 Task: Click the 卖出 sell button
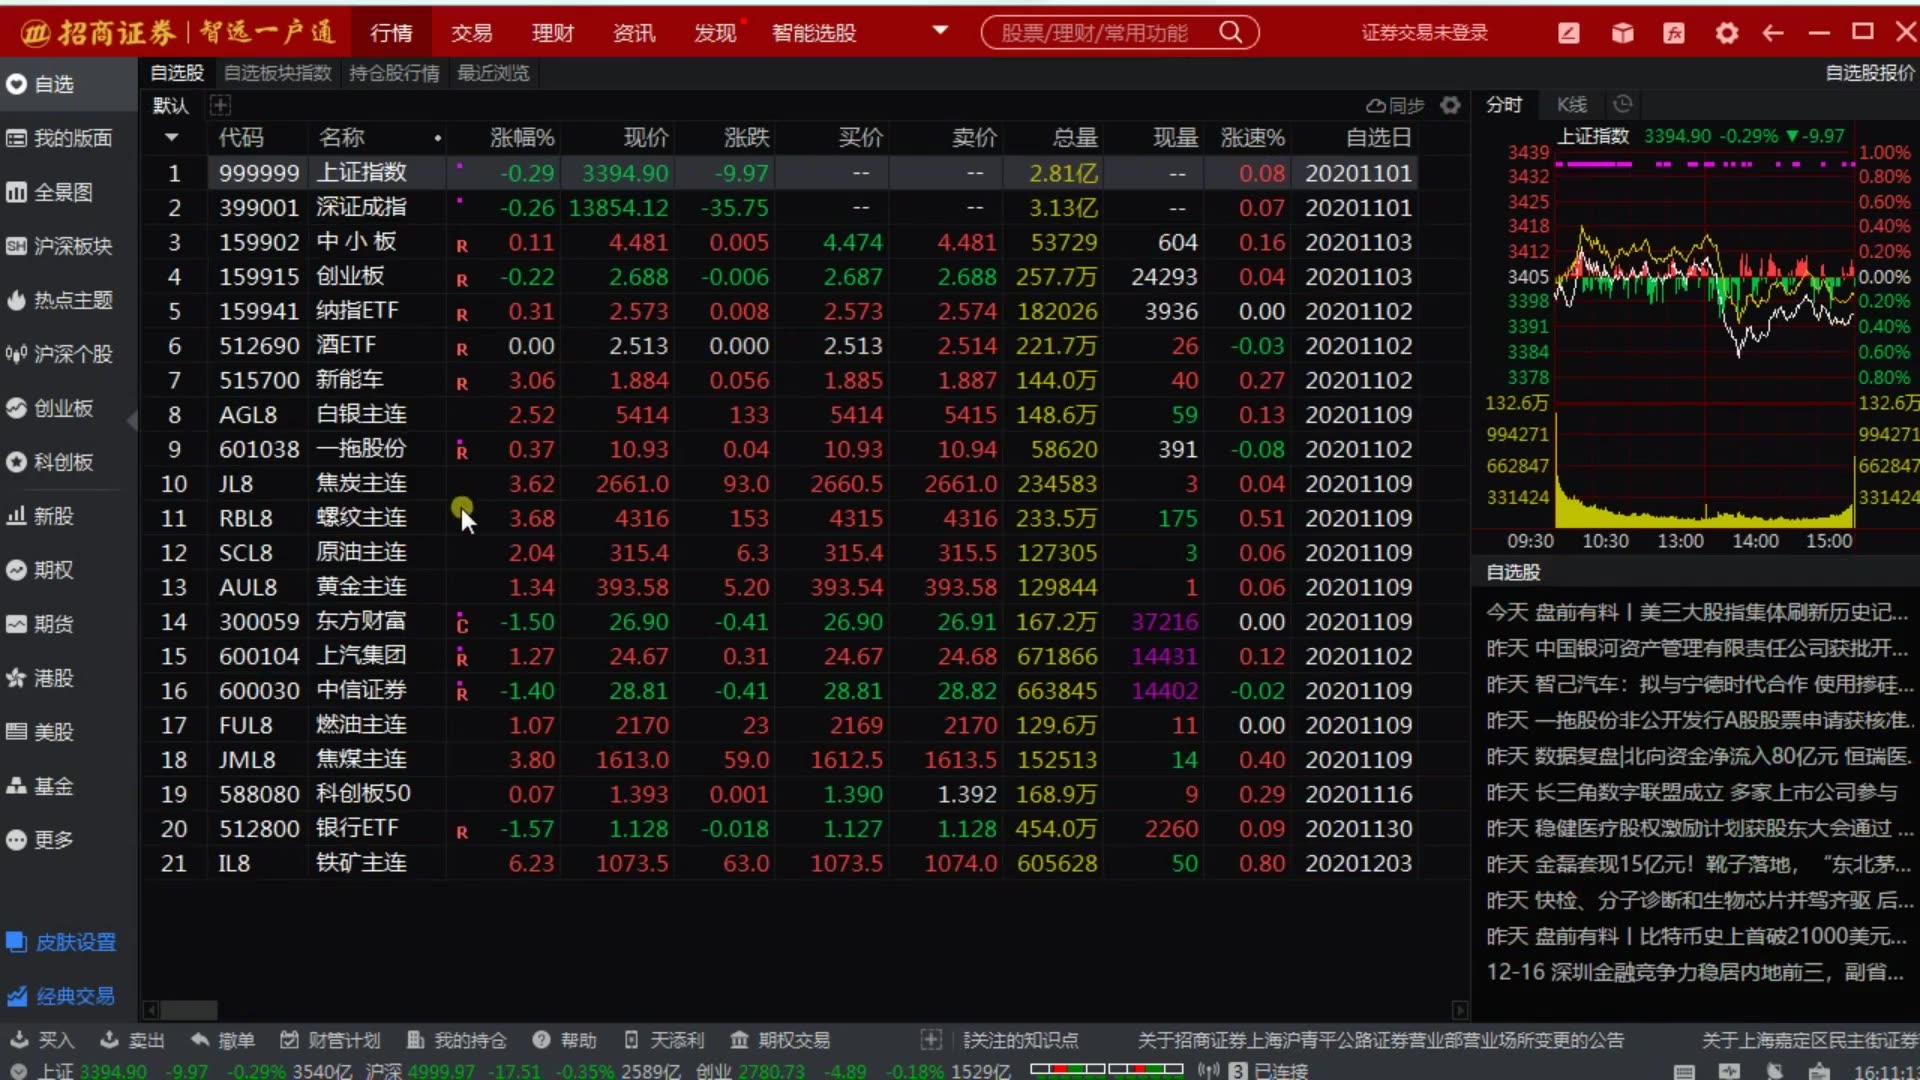pos(133,1040)
